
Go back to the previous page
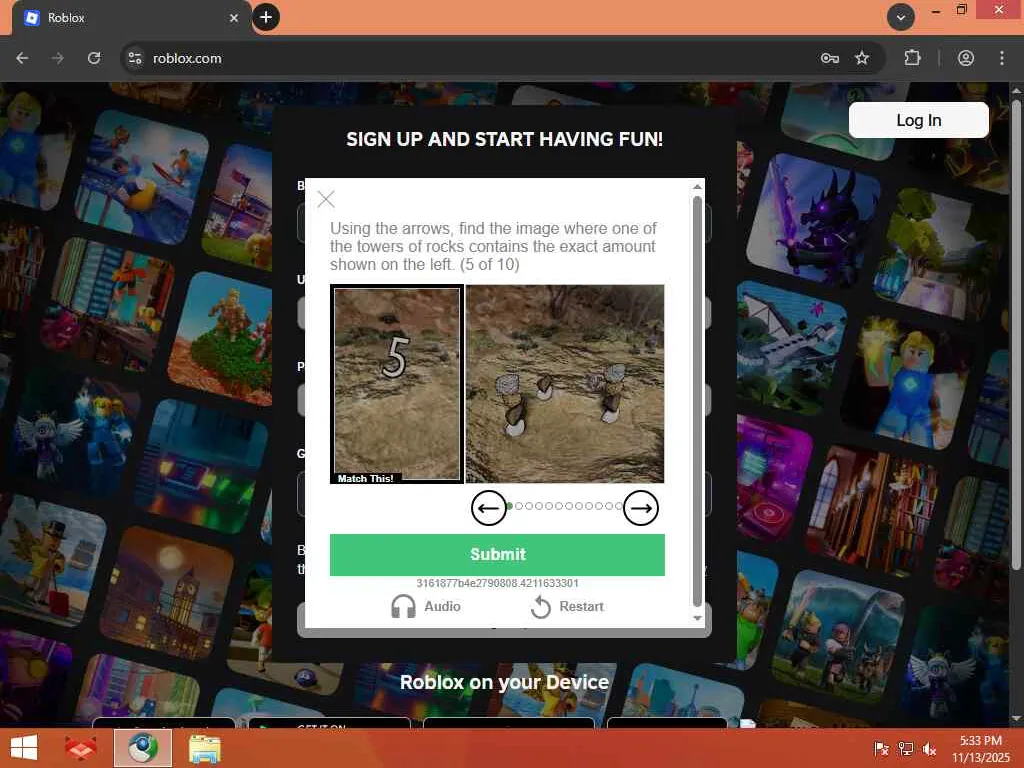[x=22, y=58]
